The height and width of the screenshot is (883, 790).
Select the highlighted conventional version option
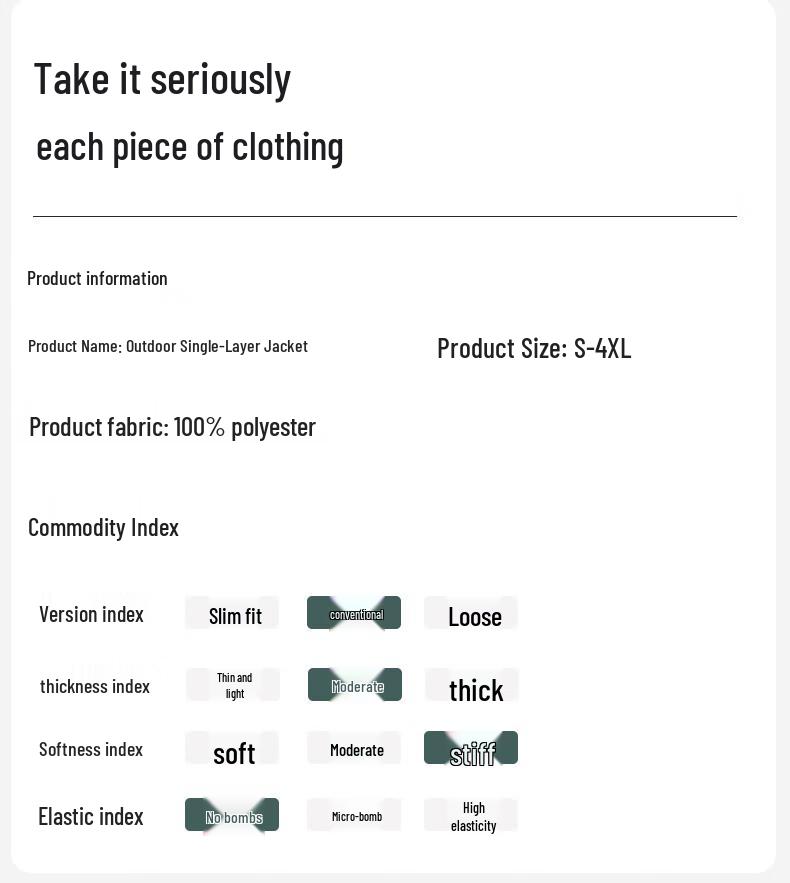point(354,613)
